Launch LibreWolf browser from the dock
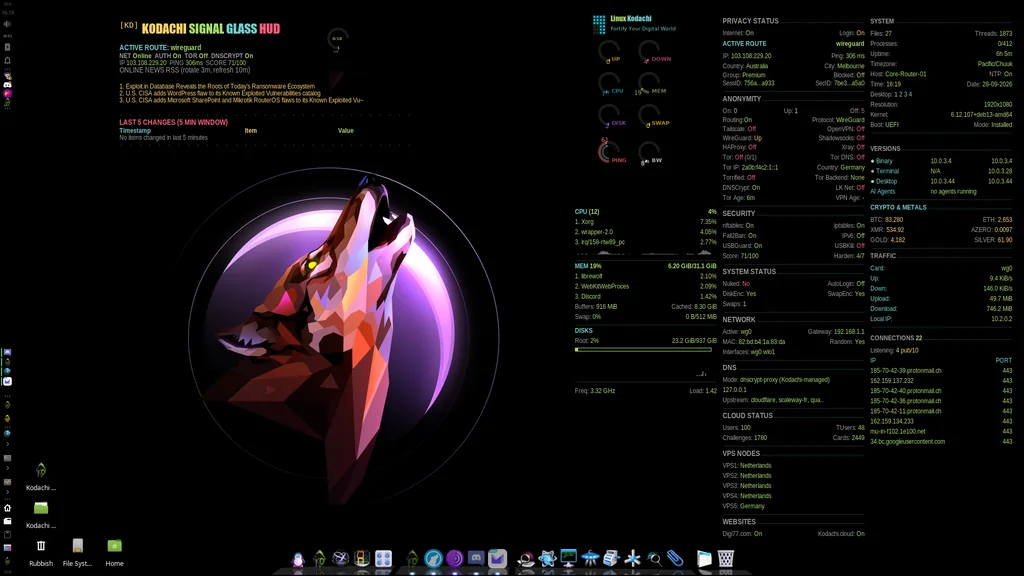This screenshot has height=576, width=1024. (433, 558)
